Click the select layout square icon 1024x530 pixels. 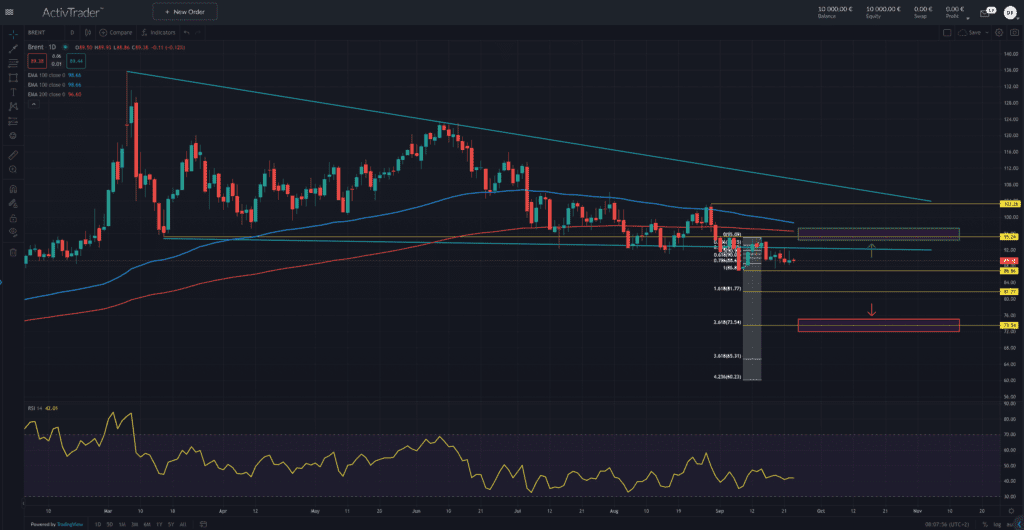pyautogui.click(x=947, y=32)
